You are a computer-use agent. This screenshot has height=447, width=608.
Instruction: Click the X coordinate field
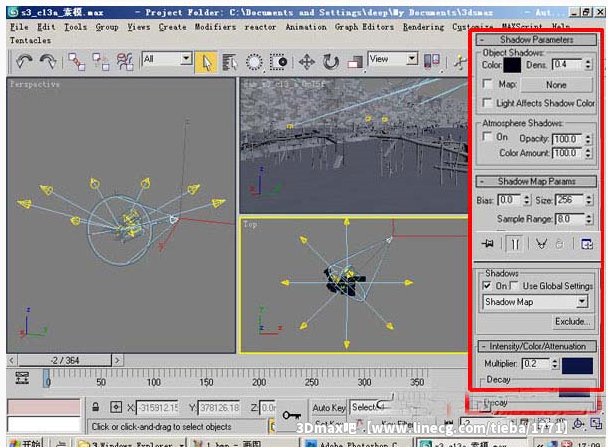pos(157,408)
